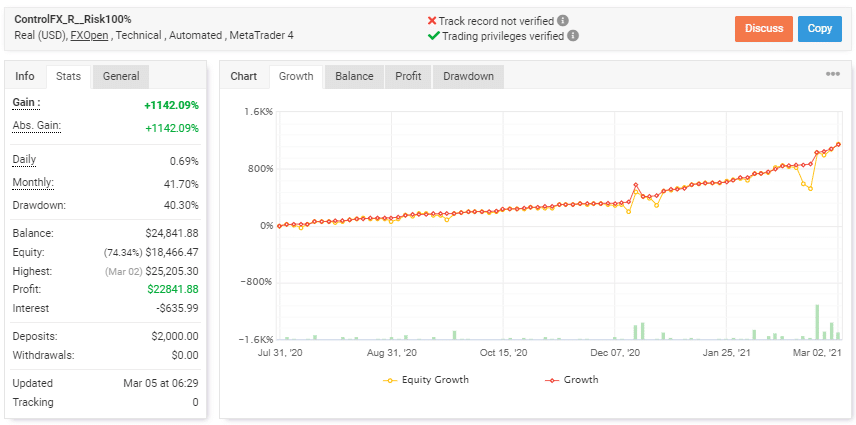Toggle the red Growth series in legend
This screenshot has width=856, height=425.
(x=571, y=380)
